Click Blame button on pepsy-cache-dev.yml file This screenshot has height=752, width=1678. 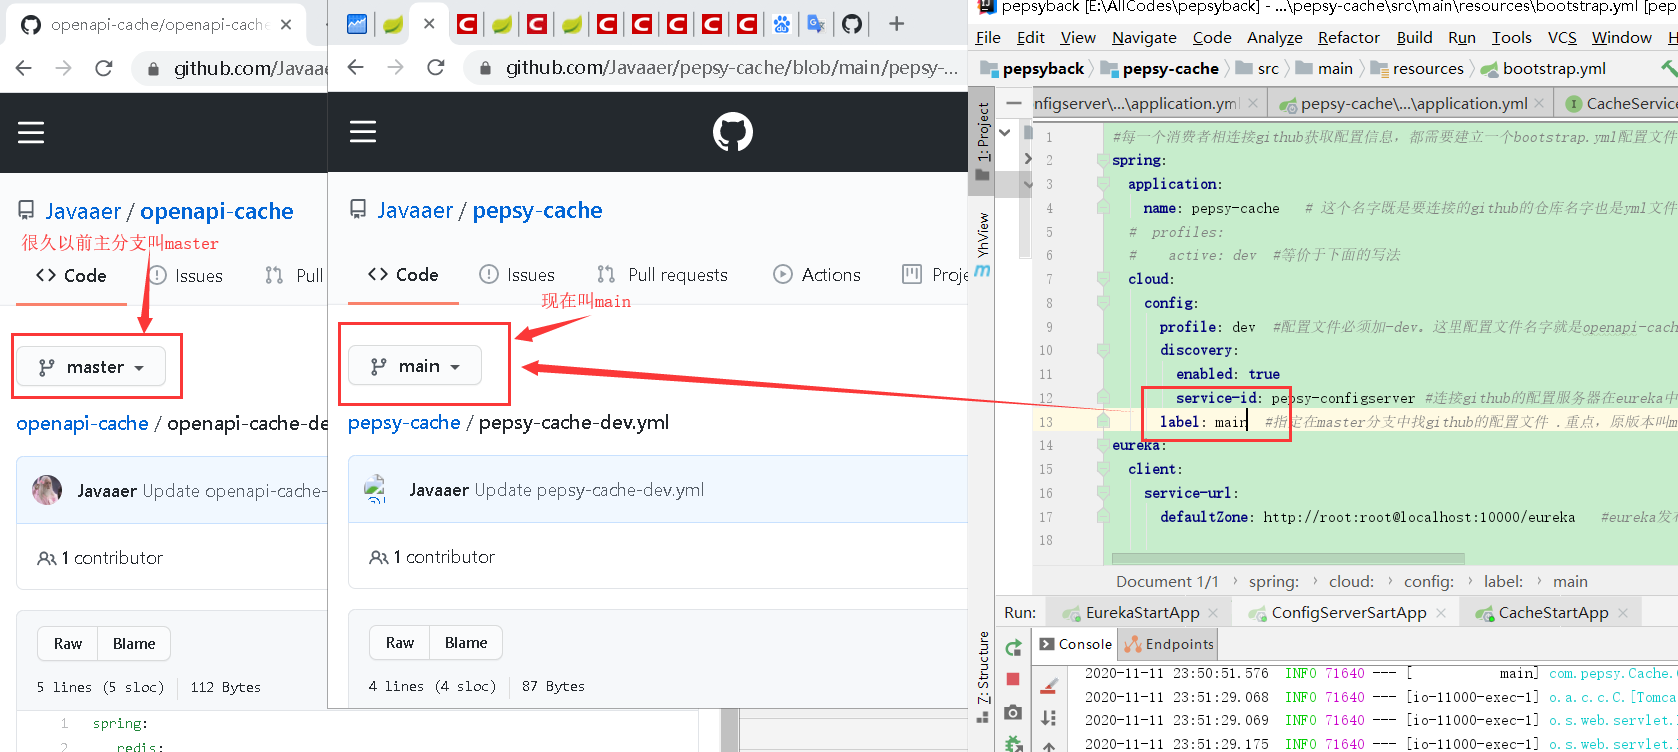point(466,643)
